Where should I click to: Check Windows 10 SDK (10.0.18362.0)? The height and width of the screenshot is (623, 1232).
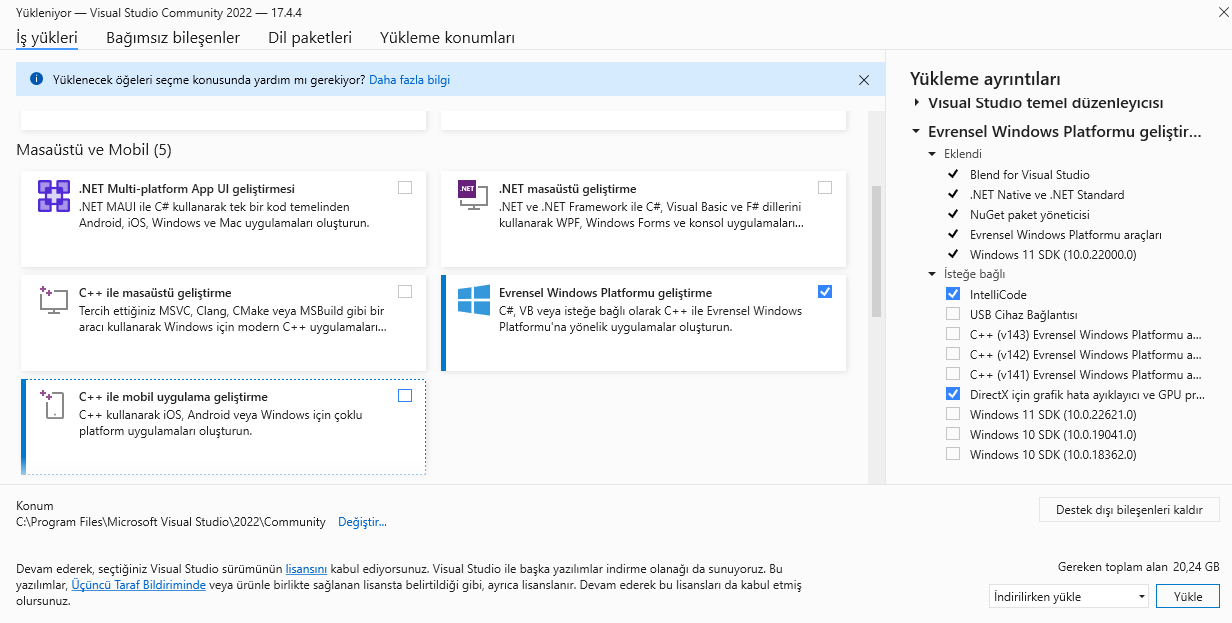tap(952, 454)
